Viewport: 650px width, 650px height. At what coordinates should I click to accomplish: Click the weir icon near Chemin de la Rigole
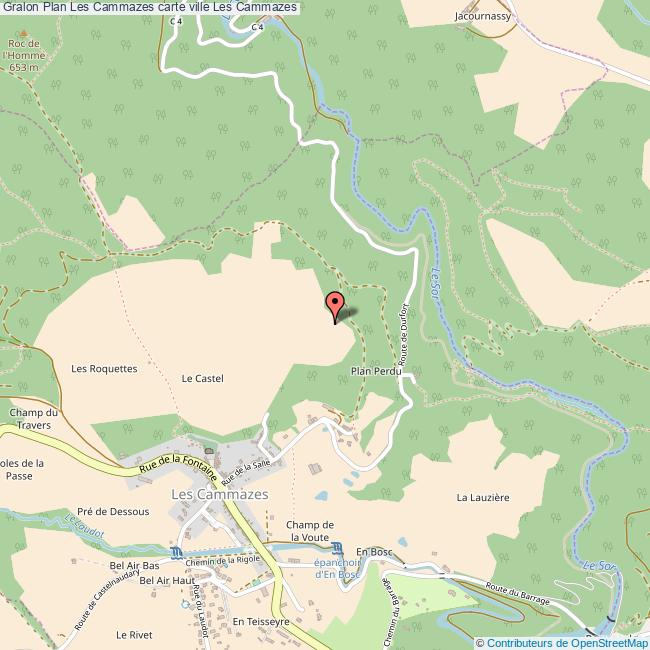click(176, 553)
